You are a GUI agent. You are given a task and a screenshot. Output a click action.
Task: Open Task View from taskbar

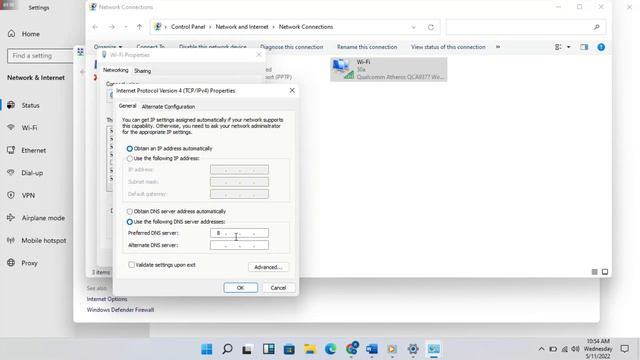(247, 349)
